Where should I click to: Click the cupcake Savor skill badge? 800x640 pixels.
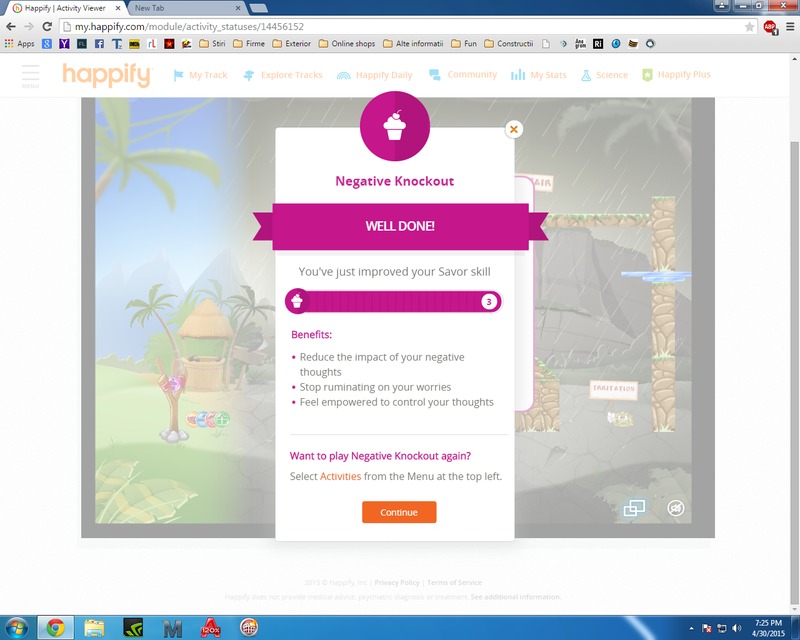point(395,126)
